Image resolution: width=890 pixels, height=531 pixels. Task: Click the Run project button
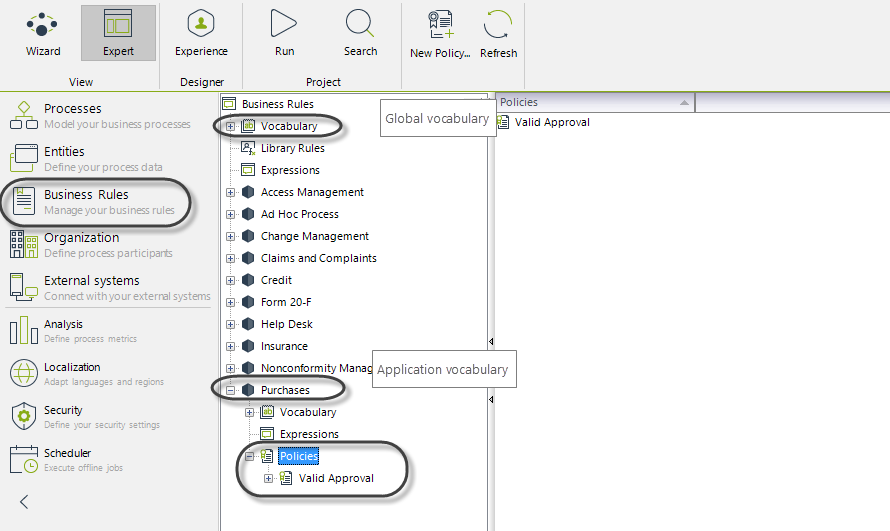284,33
